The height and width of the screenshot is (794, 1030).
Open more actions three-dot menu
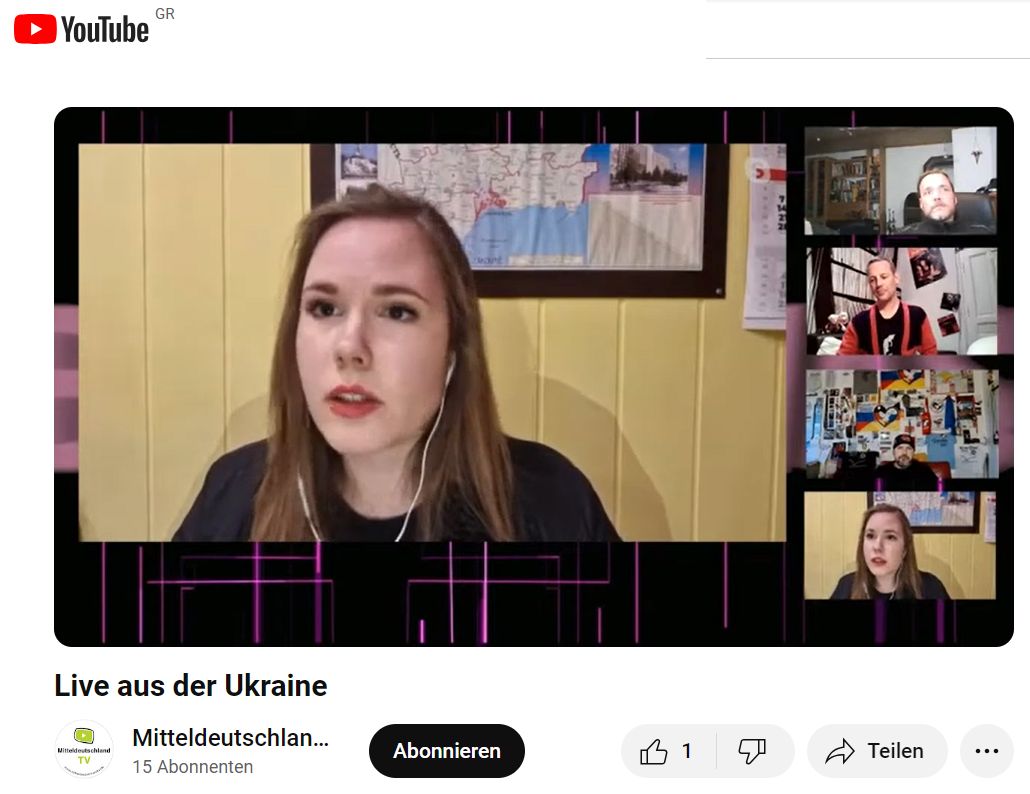(x=986, y=751)
